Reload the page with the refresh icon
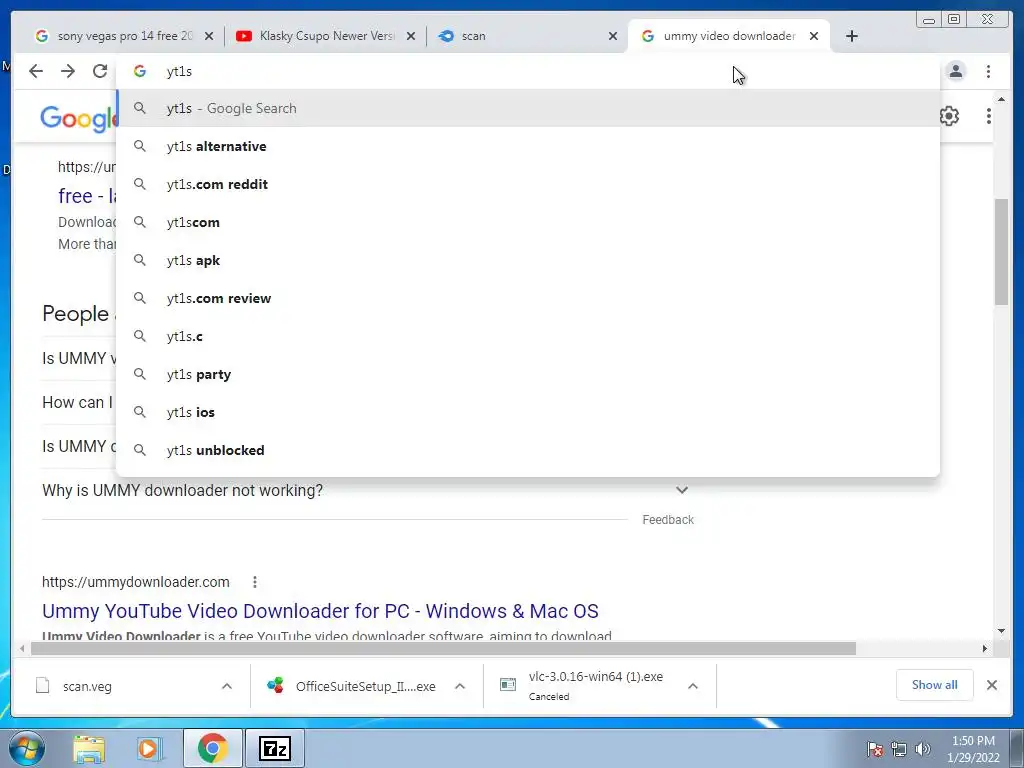Screen dimensions: 1024x768 (100, 71)
